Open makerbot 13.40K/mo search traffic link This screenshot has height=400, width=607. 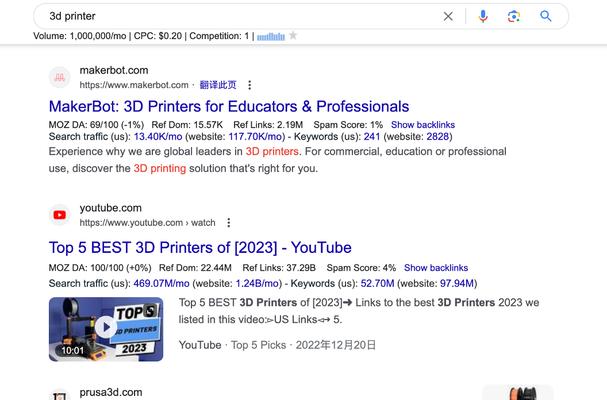click(158, 137)
